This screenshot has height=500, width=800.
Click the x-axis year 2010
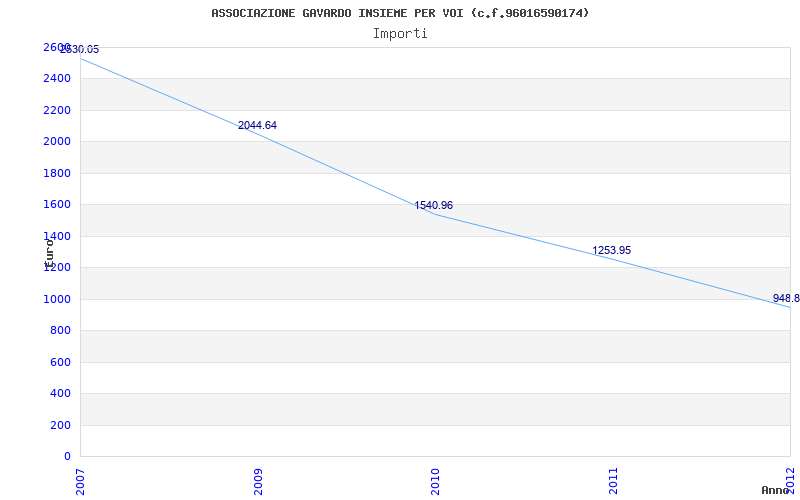435,481
